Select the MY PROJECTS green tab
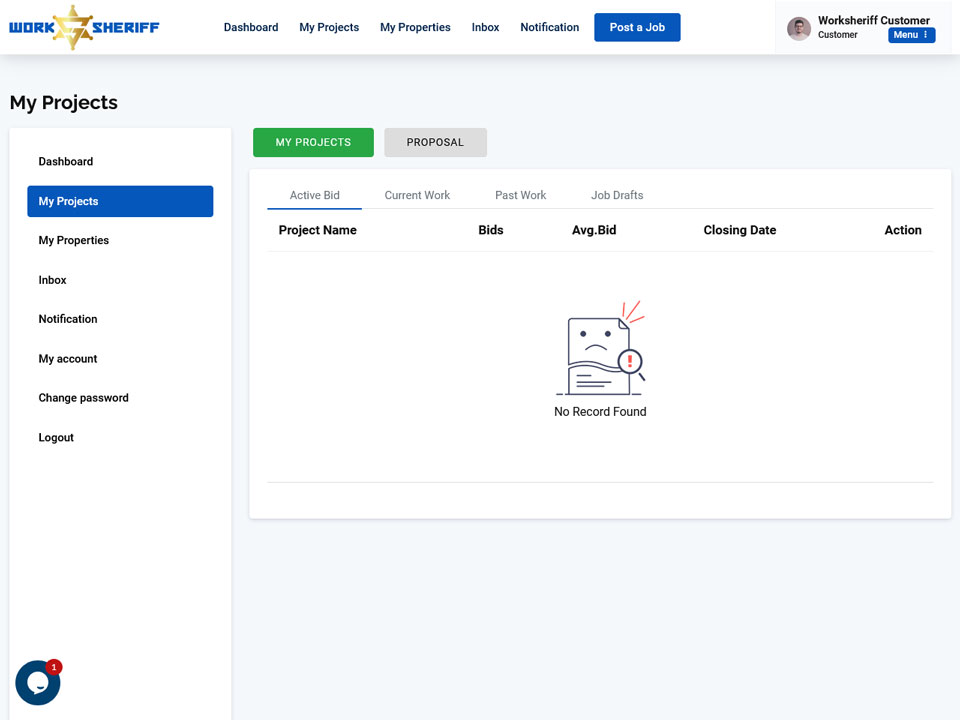This screenshot has width=960, height=720. [313, 142]
